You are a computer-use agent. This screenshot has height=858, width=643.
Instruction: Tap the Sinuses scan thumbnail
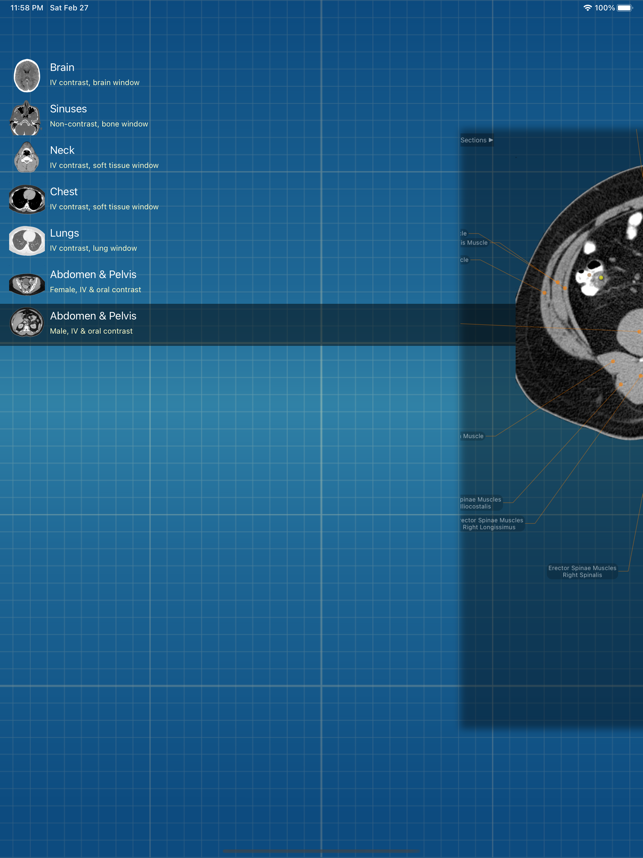[x=26, y=117]
